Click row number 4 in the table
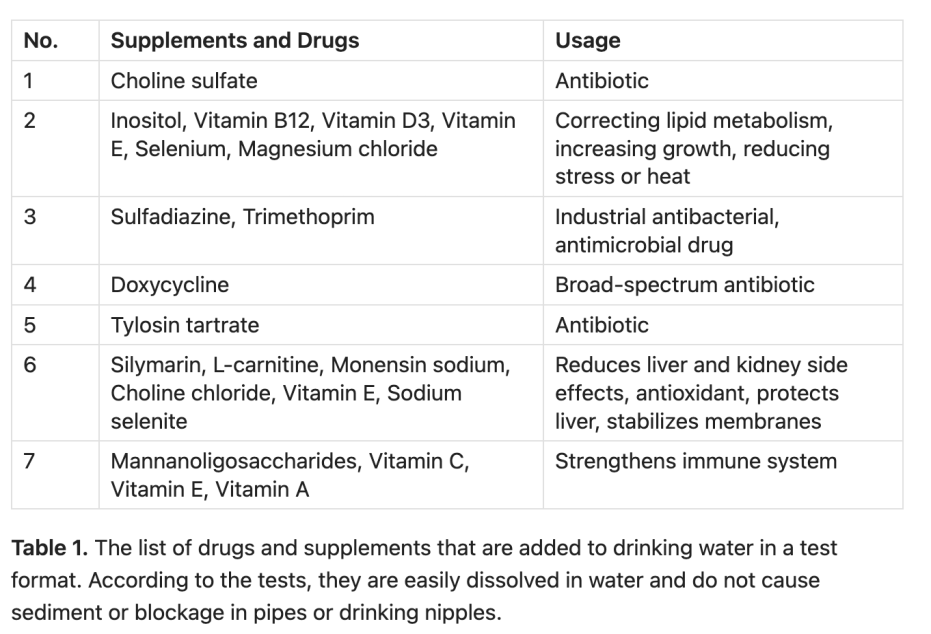This screenshot has width=931, height=634. point(30,285)
